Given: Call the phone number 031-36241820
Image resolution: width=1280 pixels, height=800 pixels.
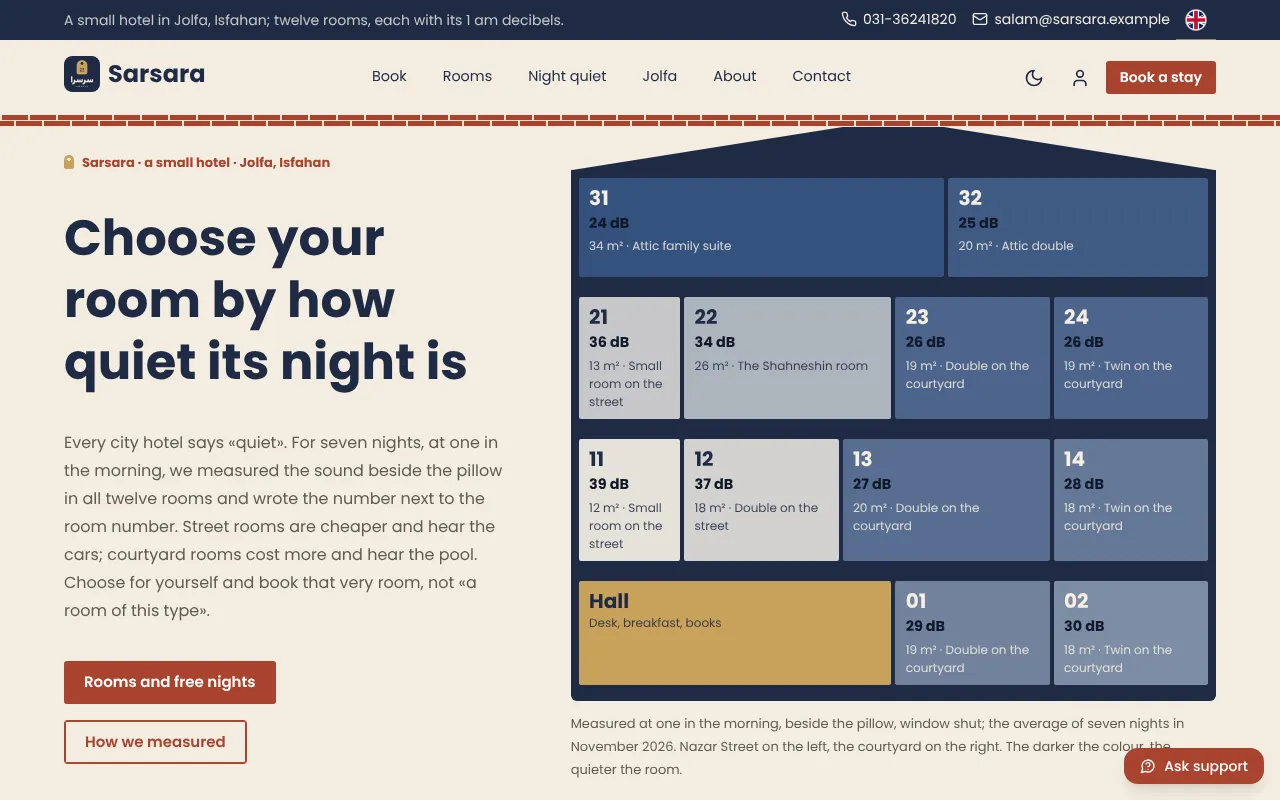Looking at the screenshot, I should tap(899, 19).
